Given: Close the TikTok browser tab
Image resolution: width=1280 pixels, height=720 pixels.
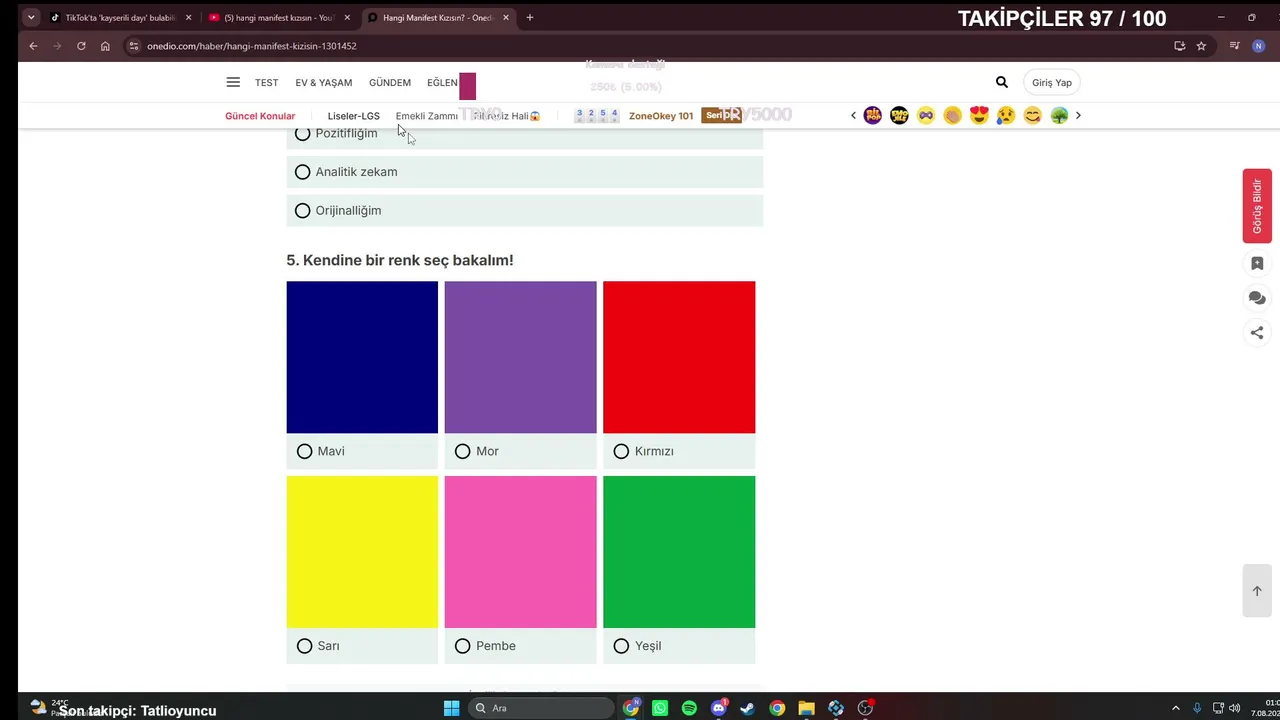Looking at the screenshot, I should point(188,17).
